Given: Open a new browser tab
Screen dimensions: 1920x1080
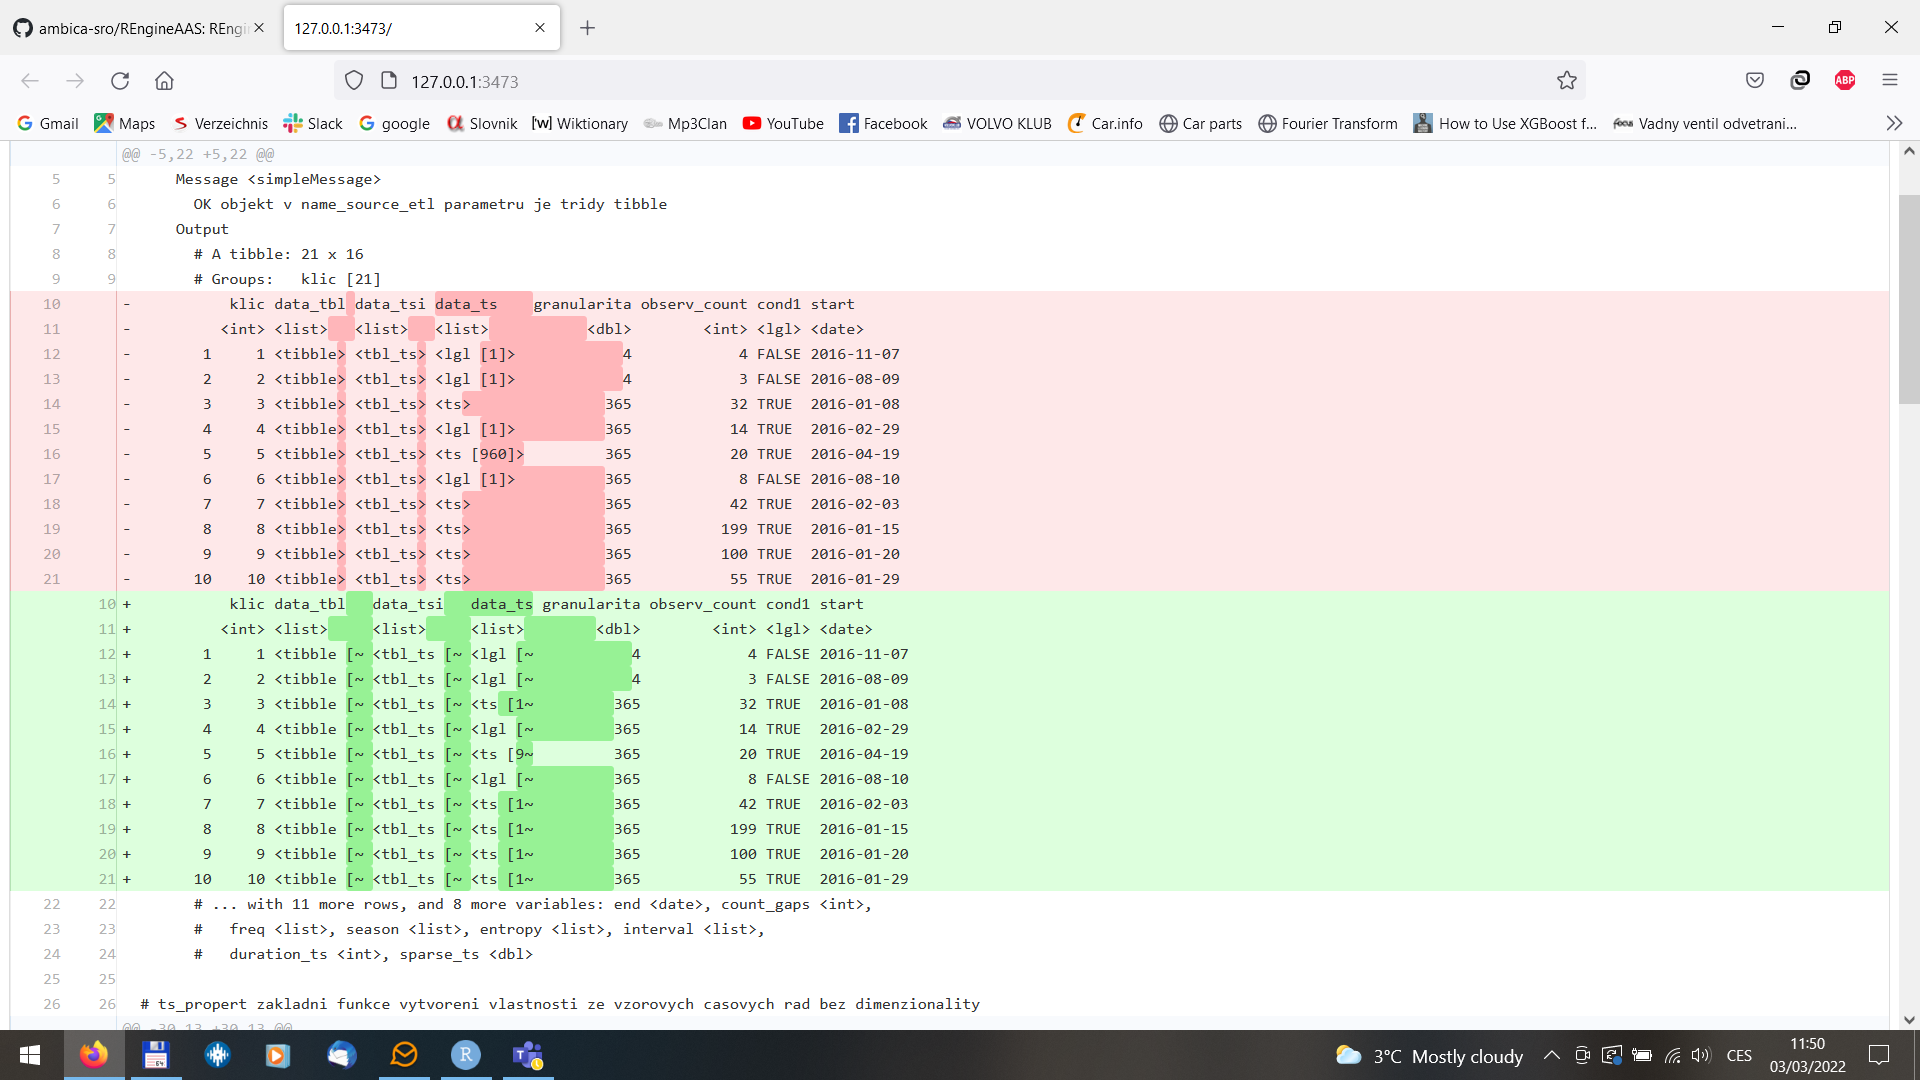Looking at the screenshot, I should coord(587,28).
